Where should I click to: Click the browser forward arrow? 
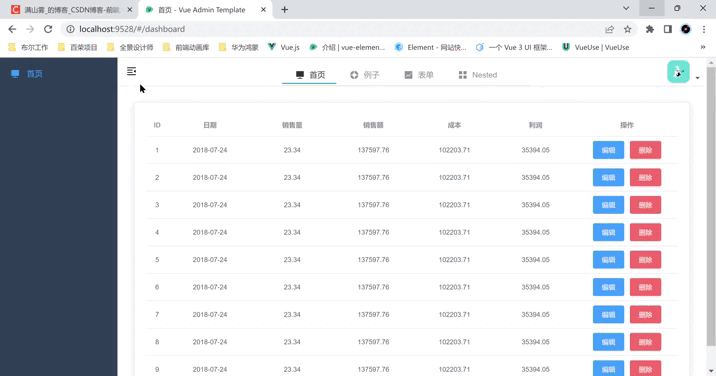tap(30, 29)
